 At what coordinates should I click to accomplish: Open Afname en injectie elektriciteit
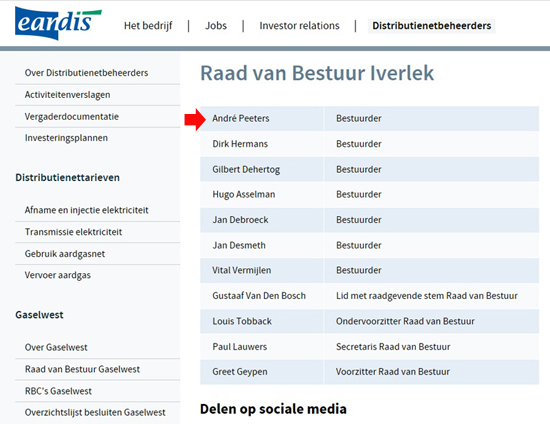86,210
